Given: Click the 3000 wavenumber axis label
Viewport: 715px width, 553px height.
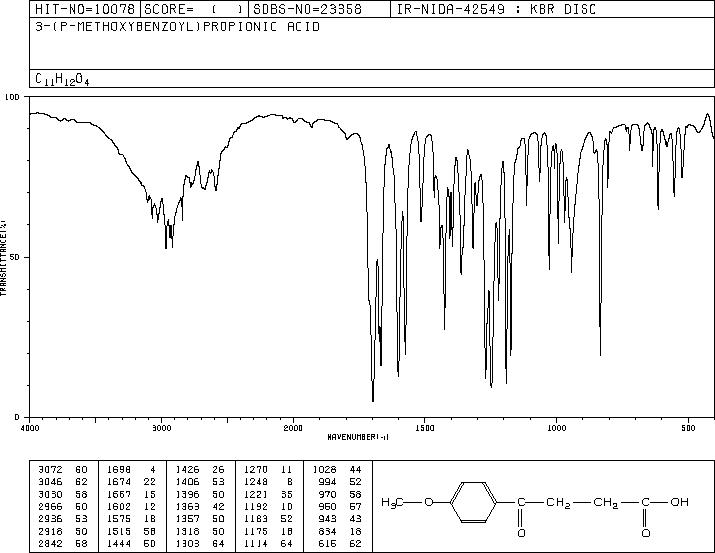Looking at the screenshot, I should click(x=161, y=428).
